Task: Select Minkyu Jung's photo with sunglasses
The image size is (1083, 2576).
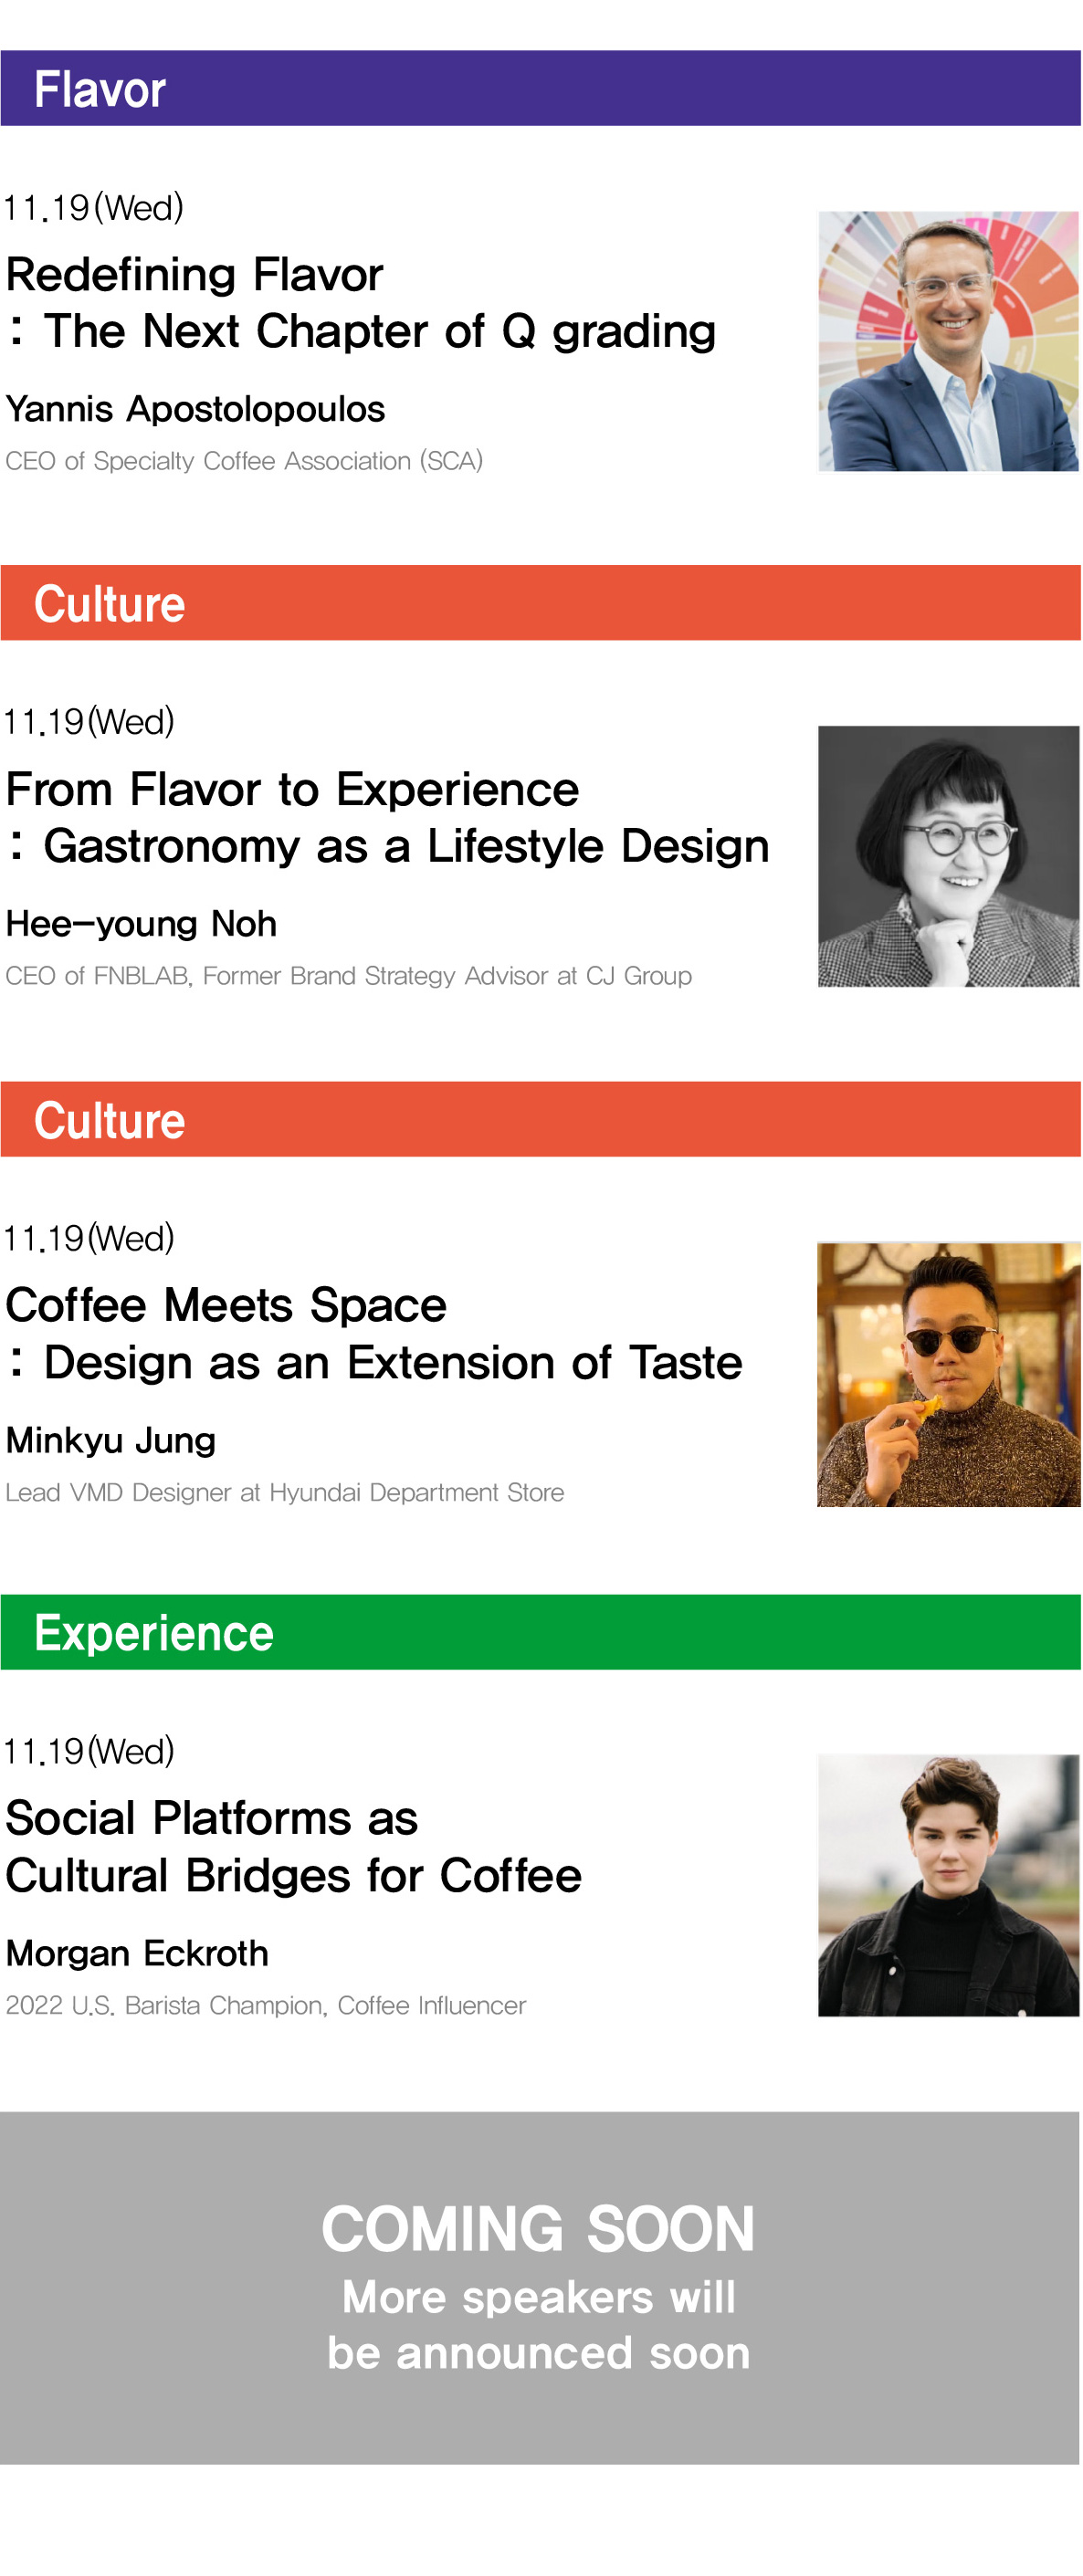Action: coord(947,1374)
